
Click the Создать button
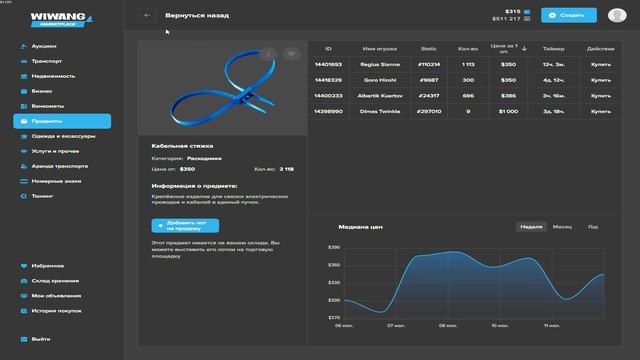tap(569, 15)
